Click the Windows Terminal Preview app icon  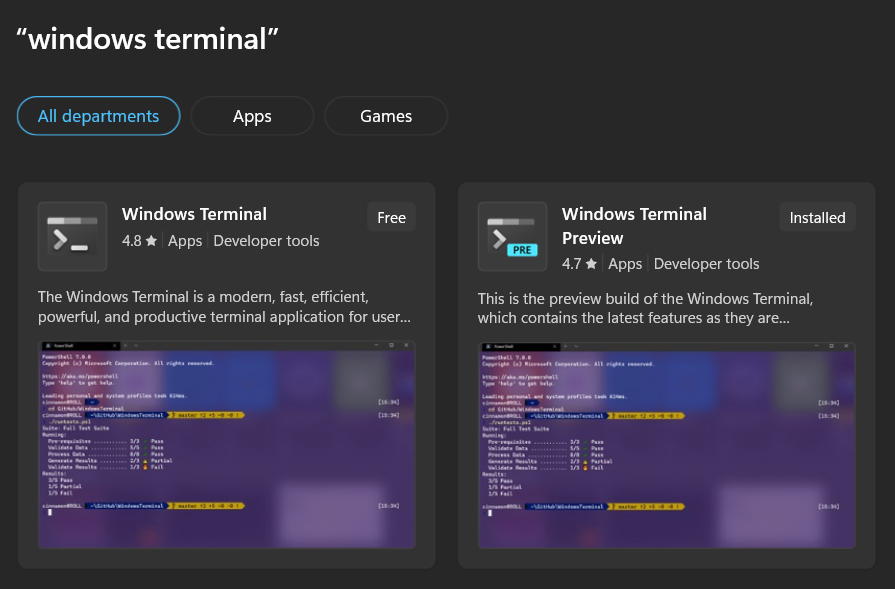[x=512, y=236]
